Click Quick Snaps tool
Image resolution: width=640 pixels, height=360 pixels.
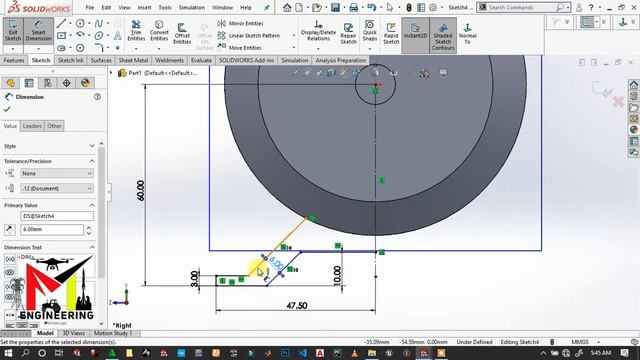point(370,31)
